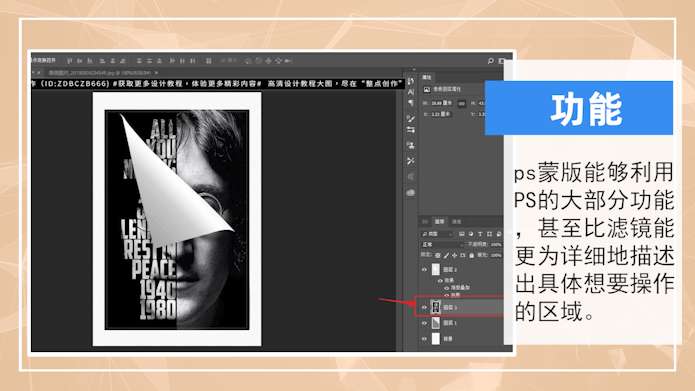Open the Character panel icon (A)
The width and height of the screenshot is (695, 391).
[x=411, y=92]
